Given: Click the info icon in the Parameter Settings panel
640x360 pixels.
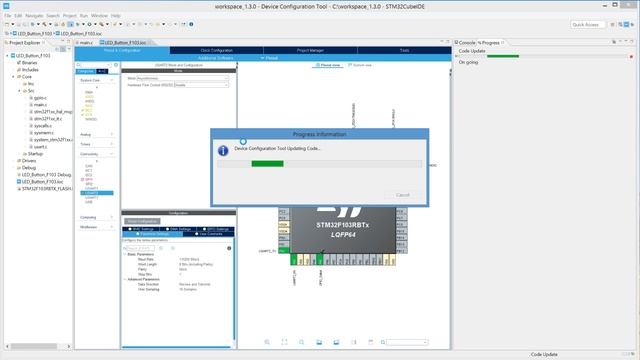Looking at the screenshot, I should 229,248.
